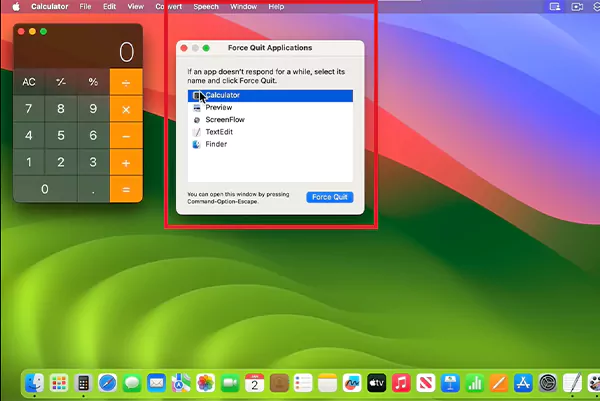Open the Notes app in the Dock
This screenshot has height=401, width=600.
pos(328,383)
